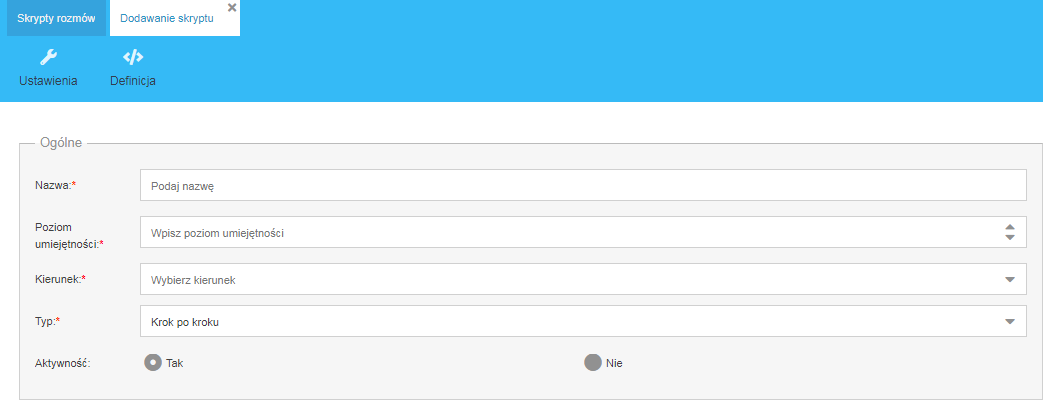Open the Typ dropdown showing Krok po kroku

pos(583,321)
